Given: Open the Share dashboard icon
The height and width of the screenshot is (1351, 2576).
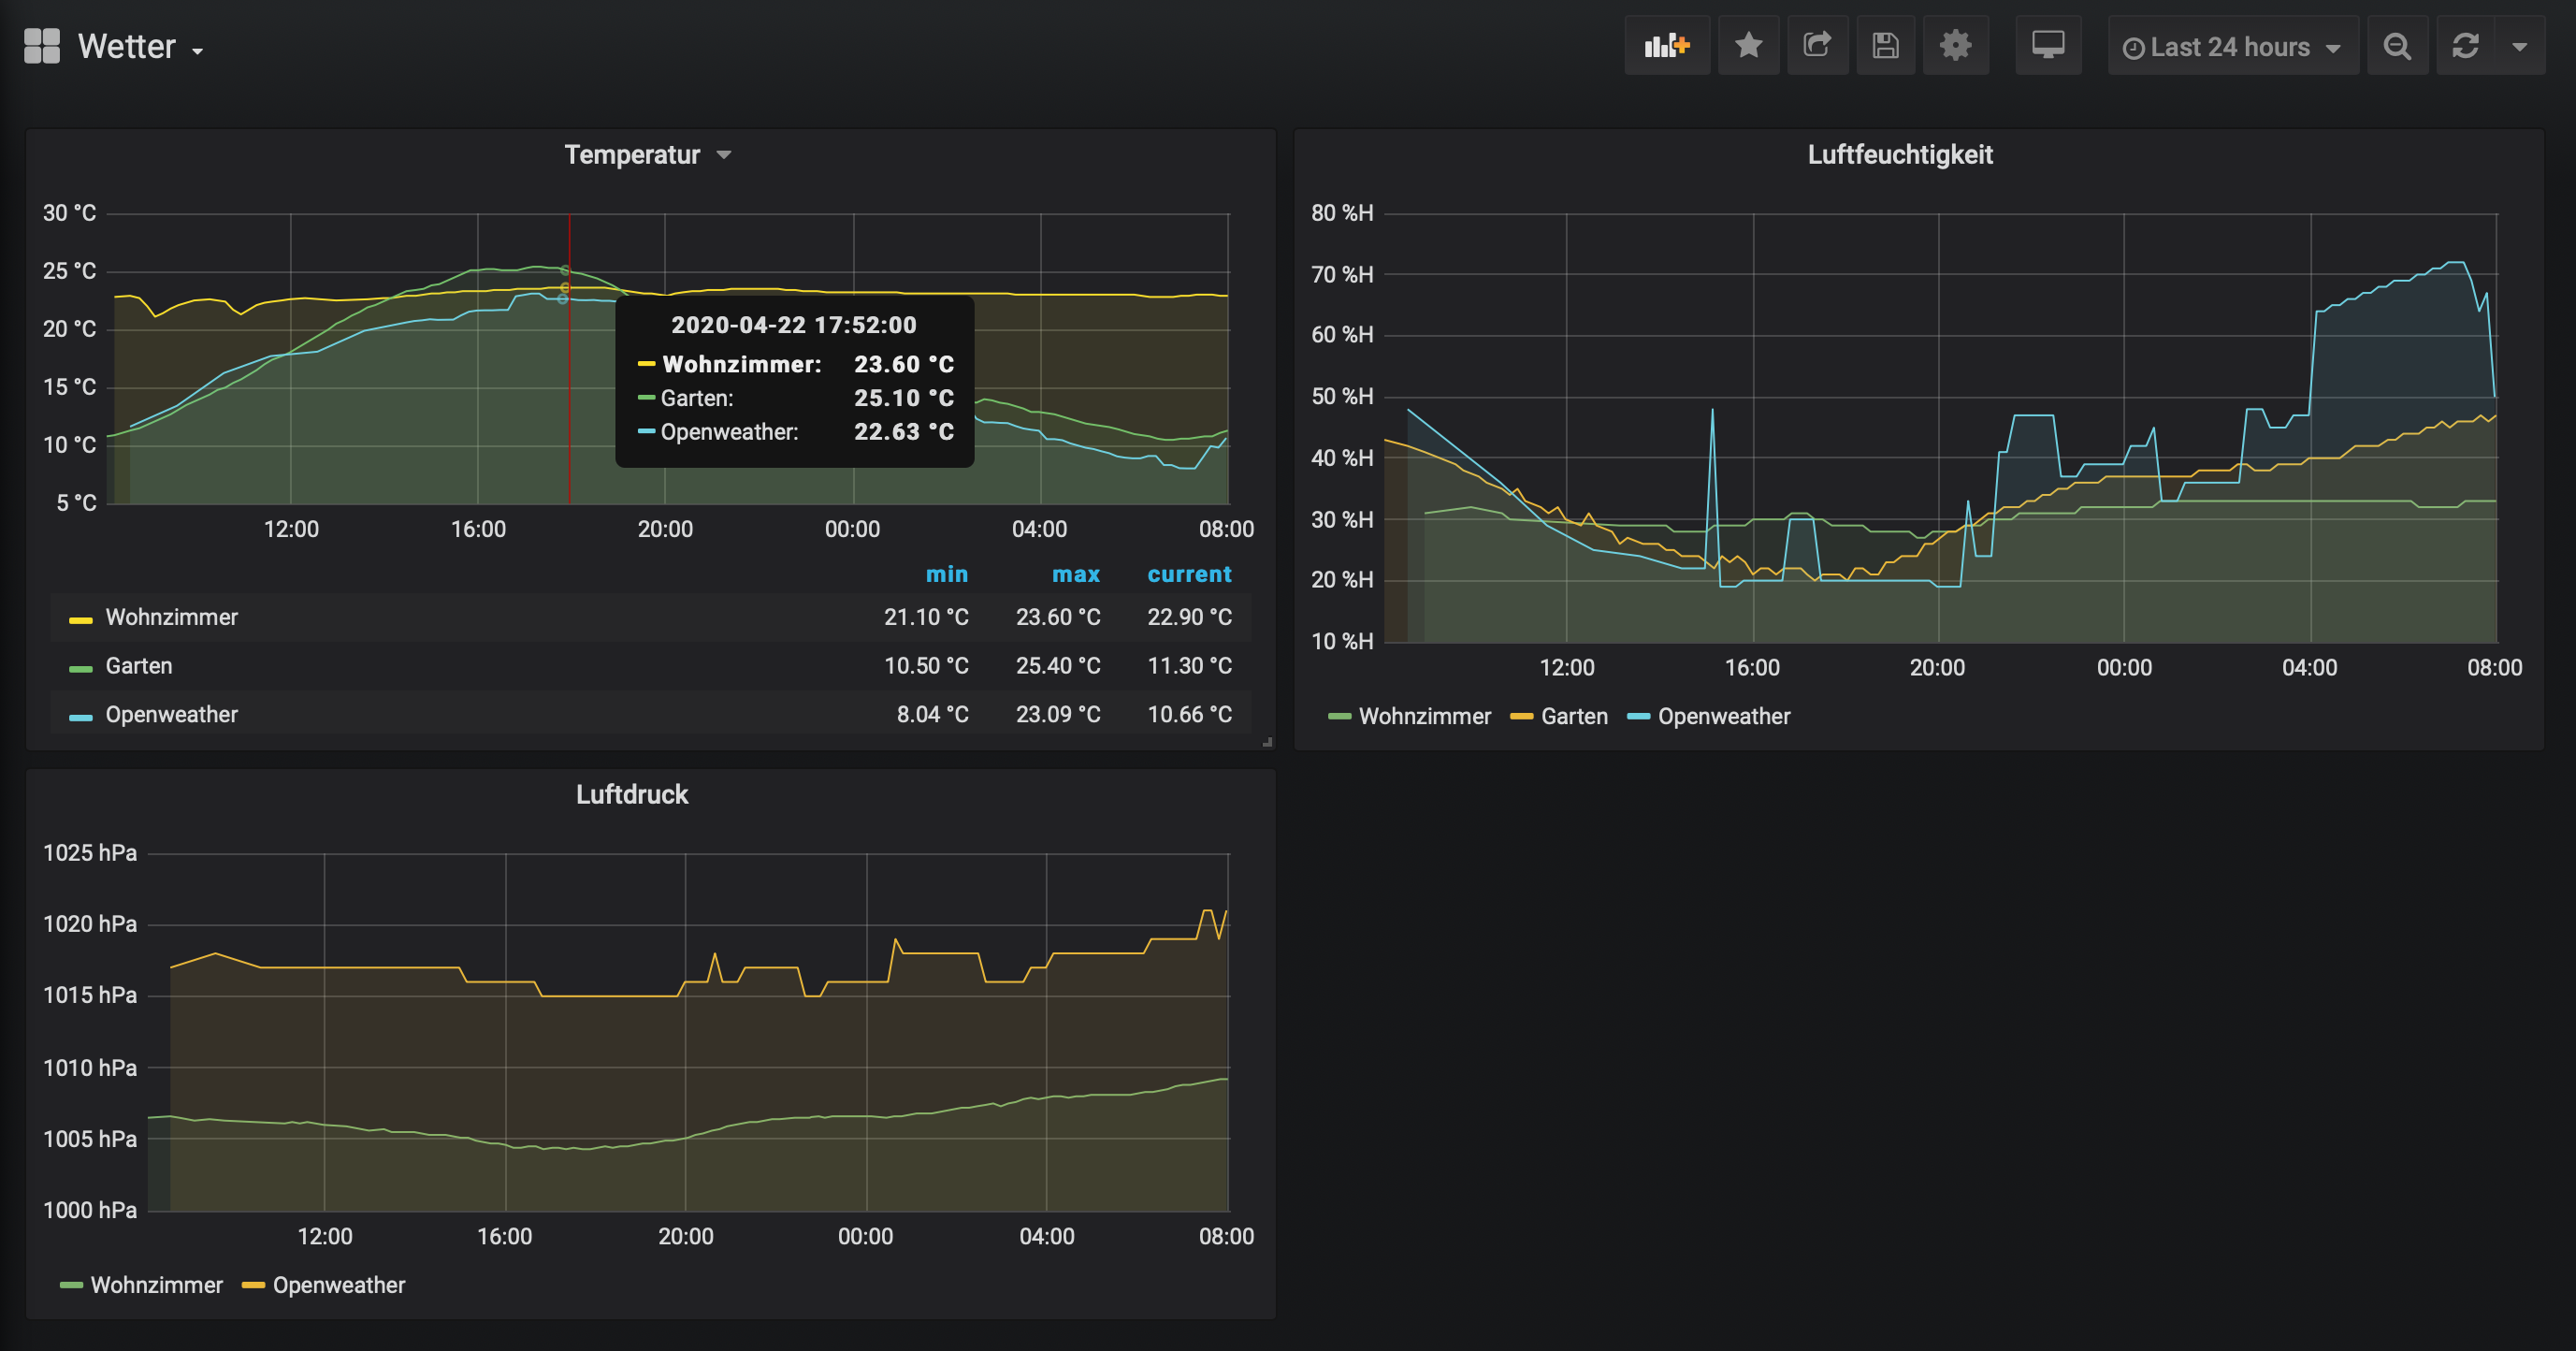Looking at the screenshot, I should [1817, 46].
